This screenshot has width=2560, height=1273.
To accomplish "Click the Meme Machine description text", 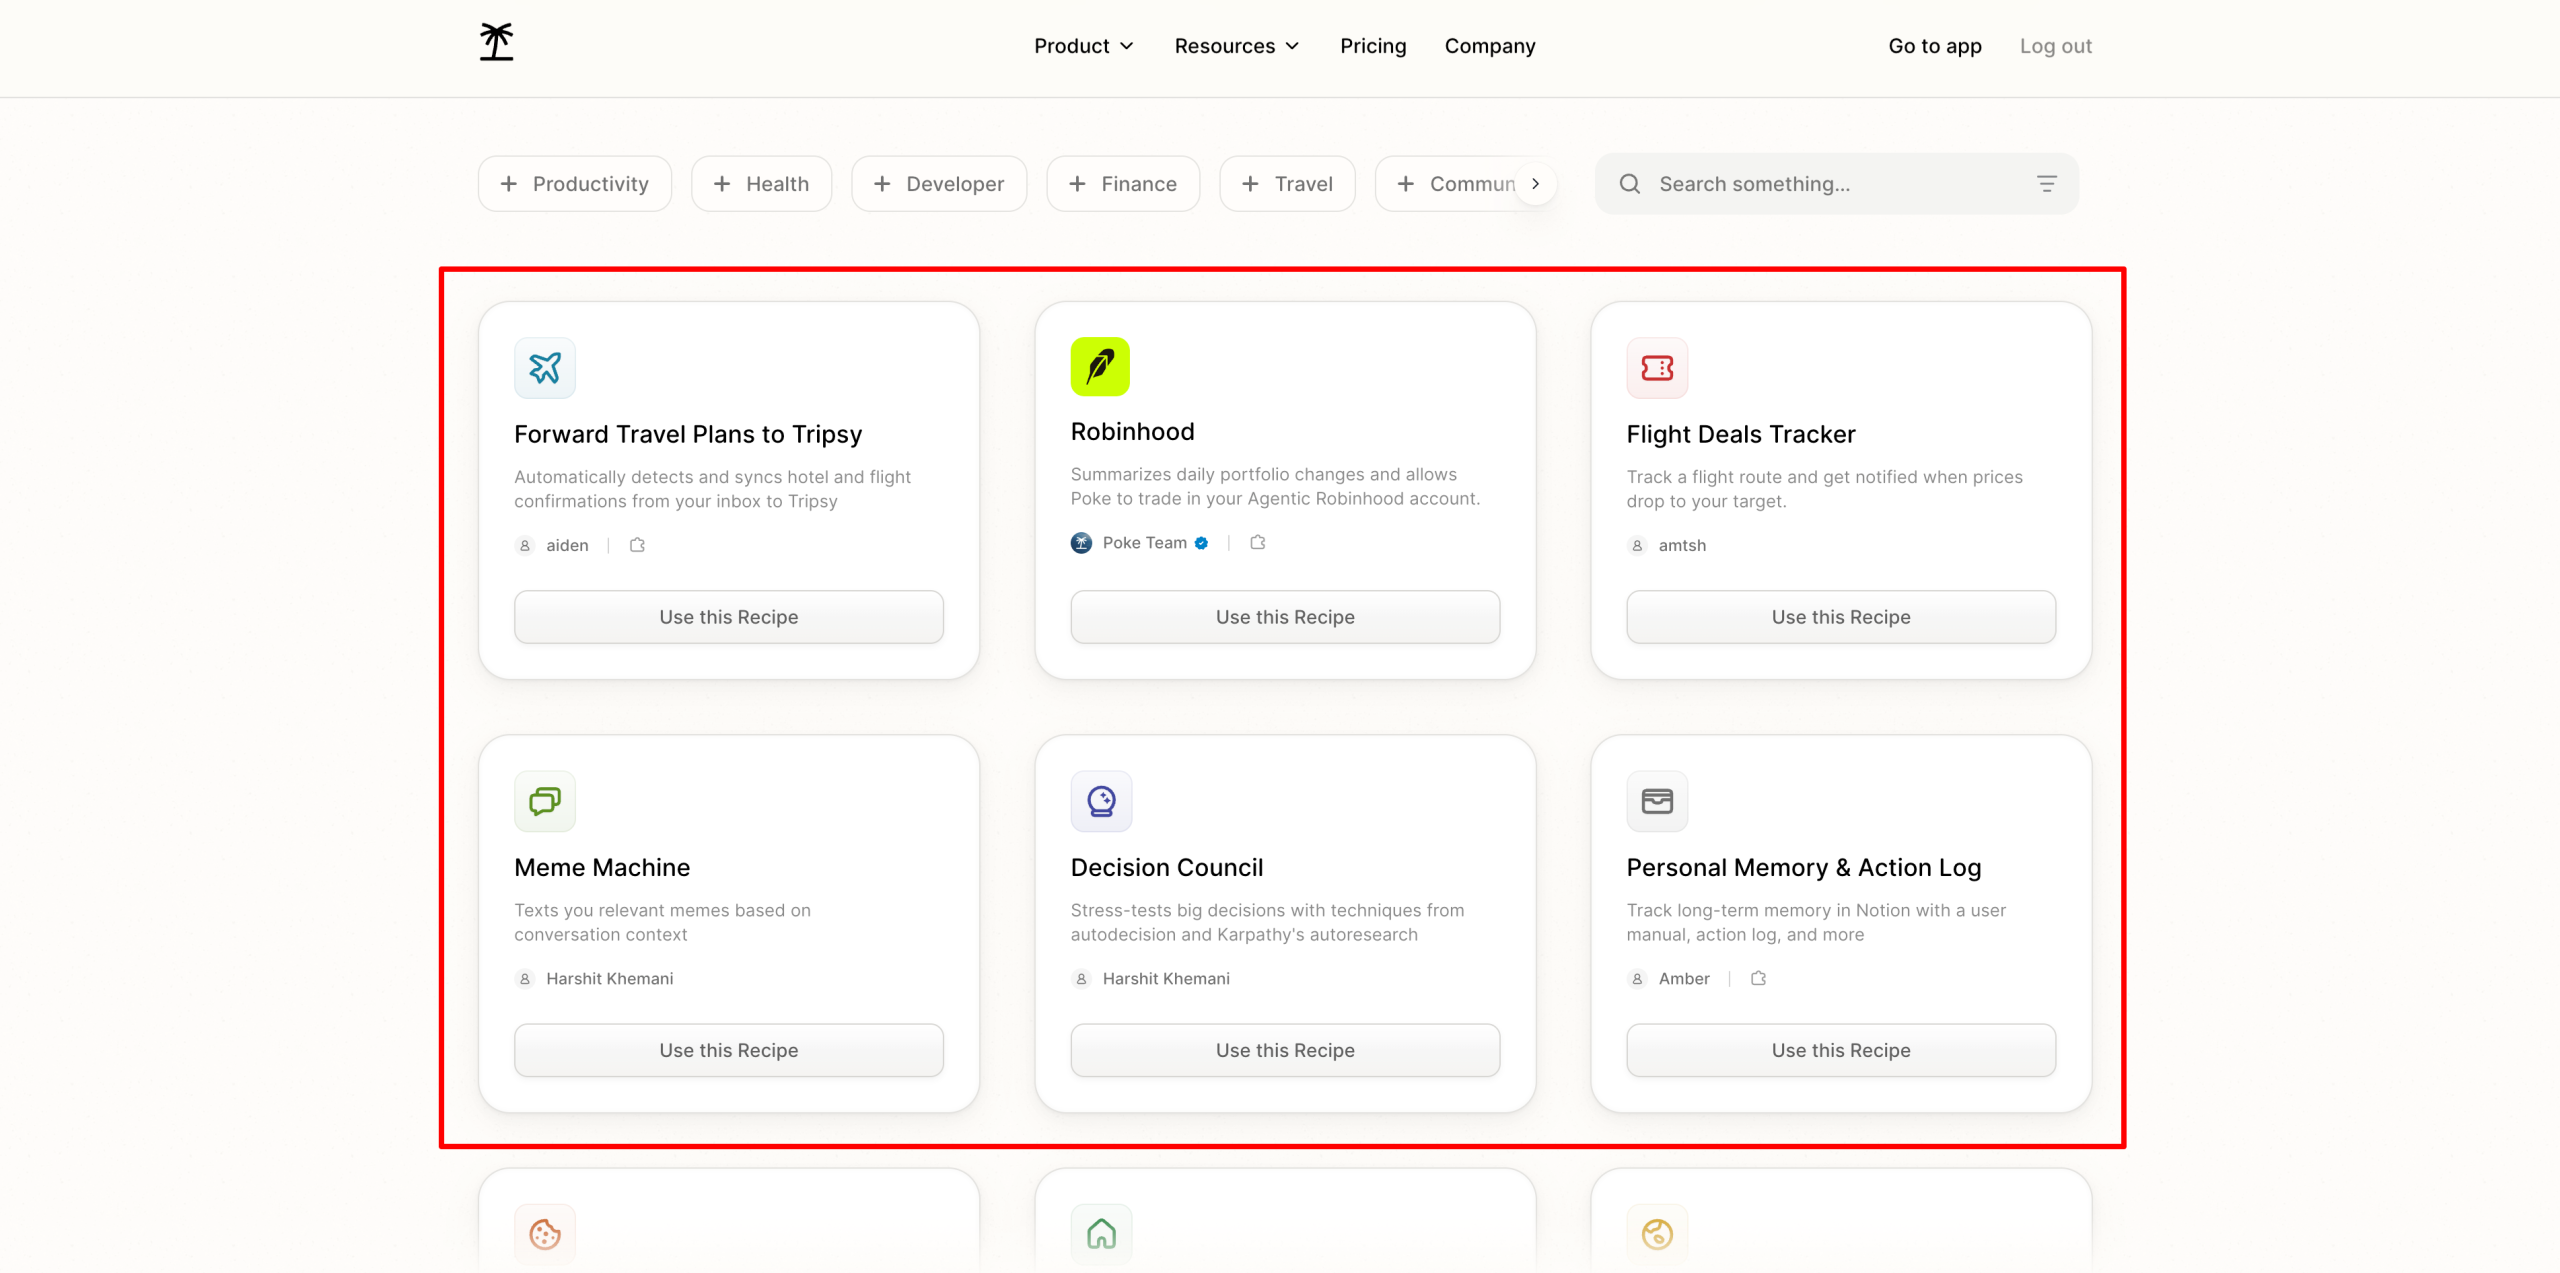I will [663, 922].
